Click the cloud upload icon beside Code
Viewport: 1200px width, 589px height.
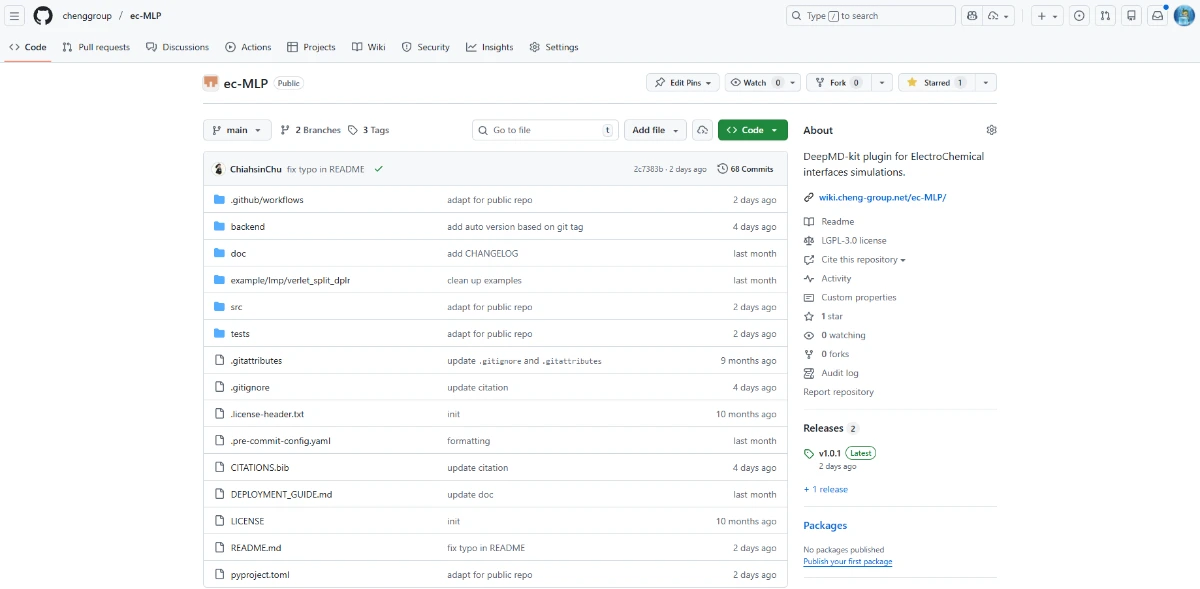[703, 130]
